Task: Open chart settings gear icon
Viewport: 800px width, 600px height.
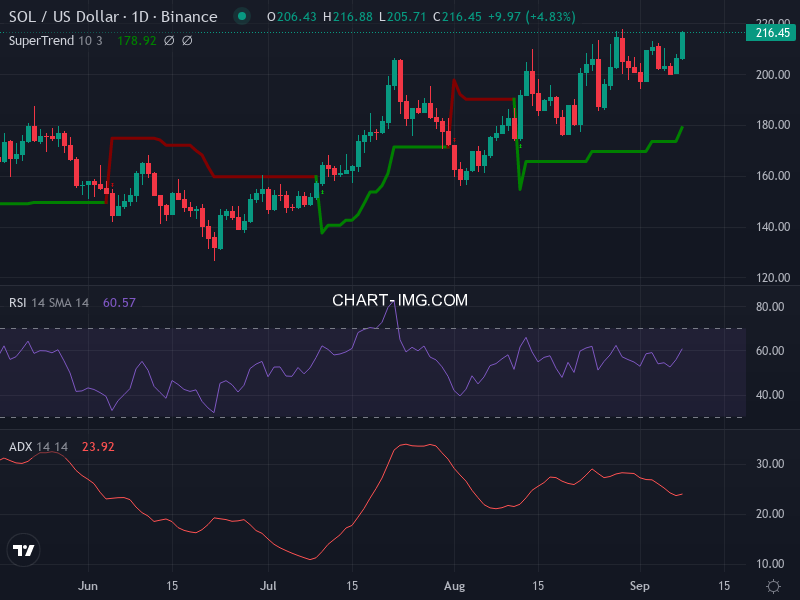Action: click(x=773, y=586)
